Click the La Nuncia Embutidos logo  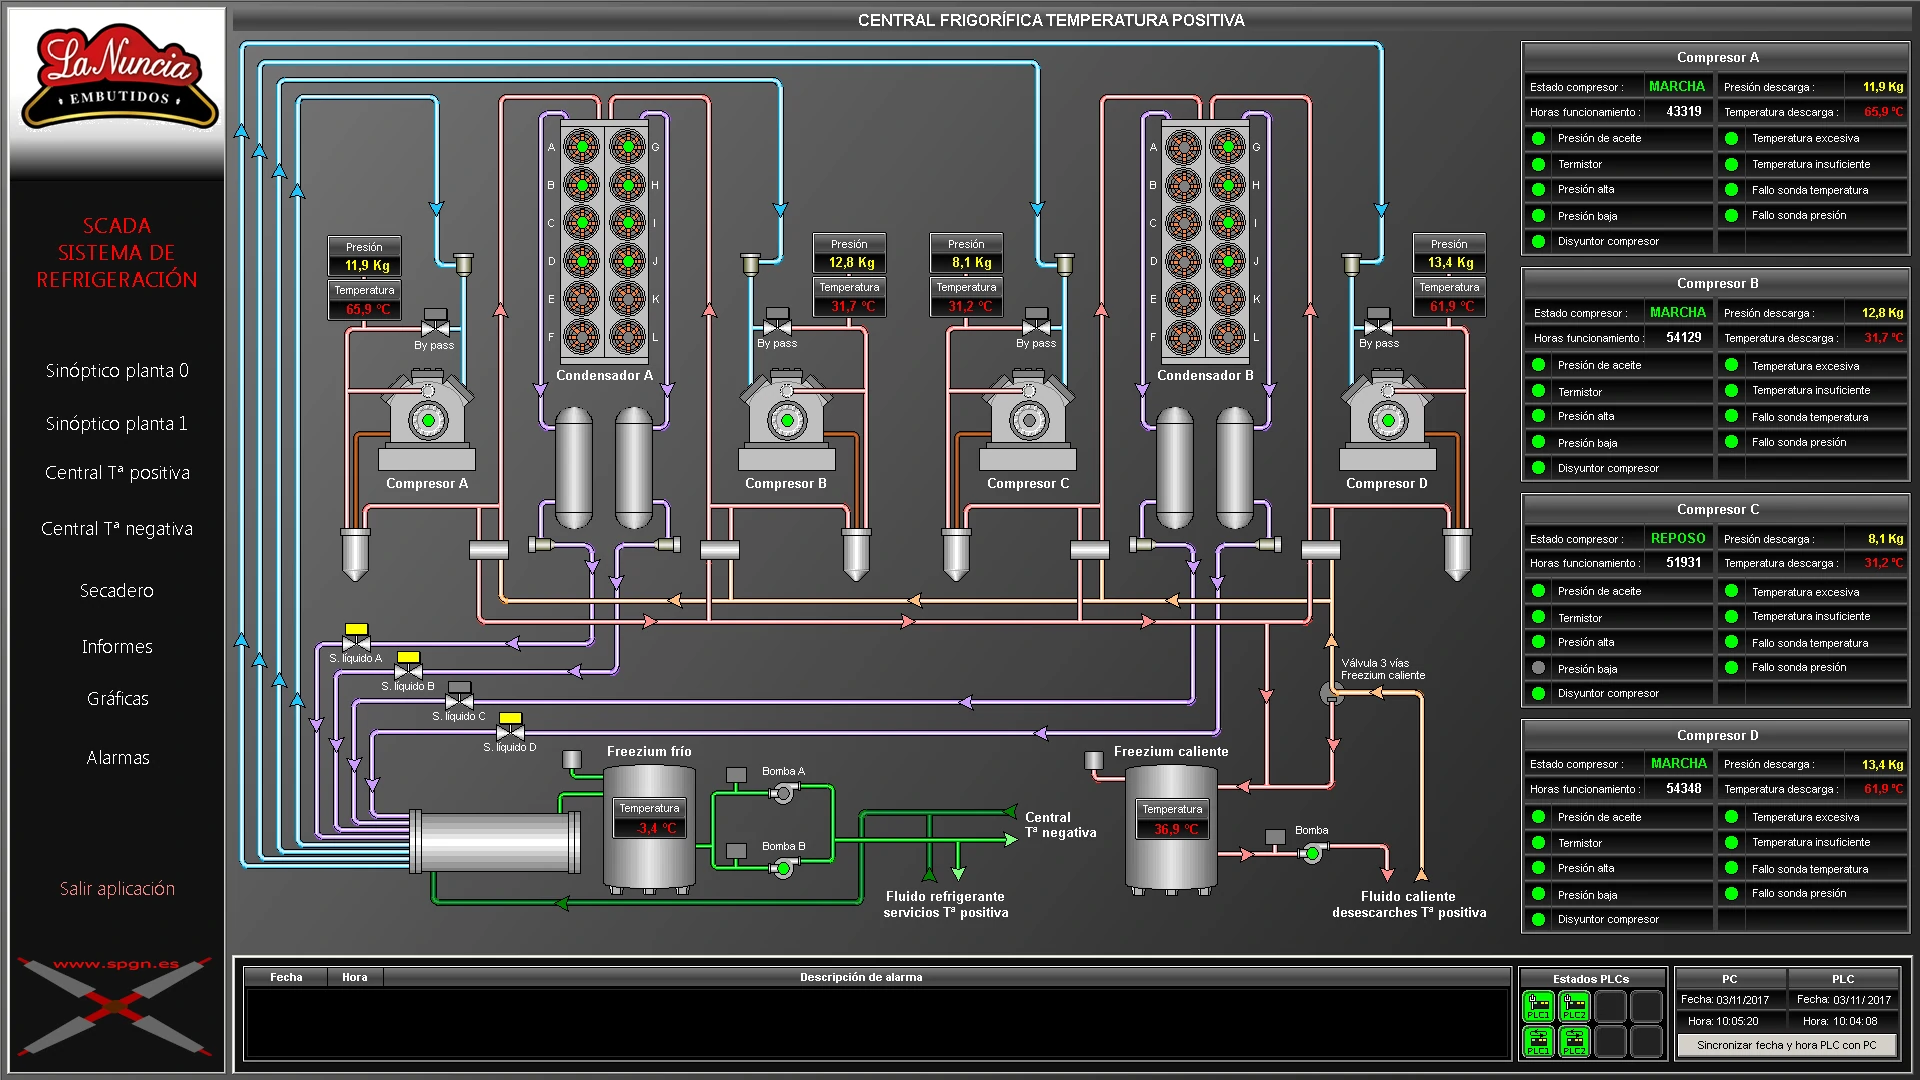116,75
